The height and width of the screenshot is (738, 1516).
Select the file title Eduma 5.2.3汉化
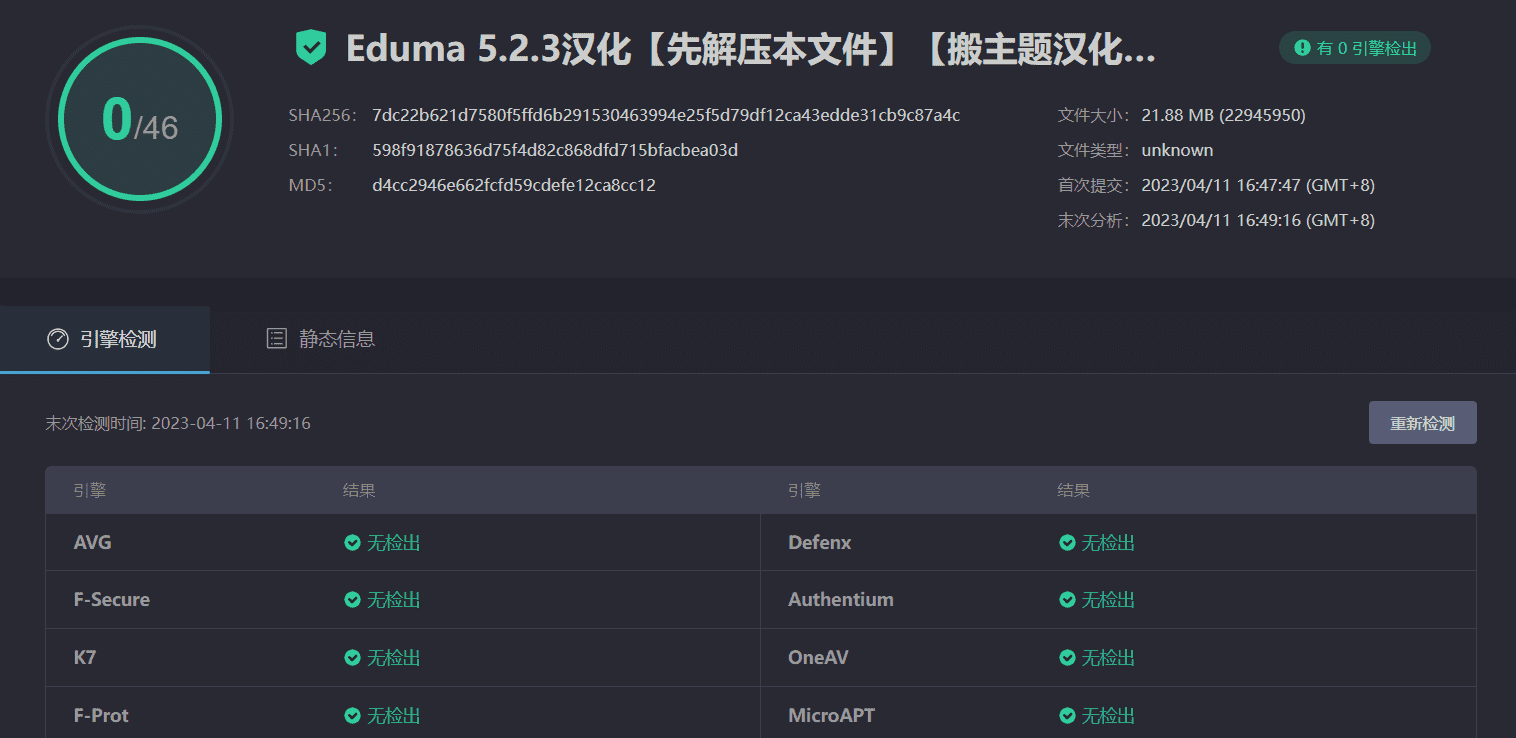click(751, 48)
